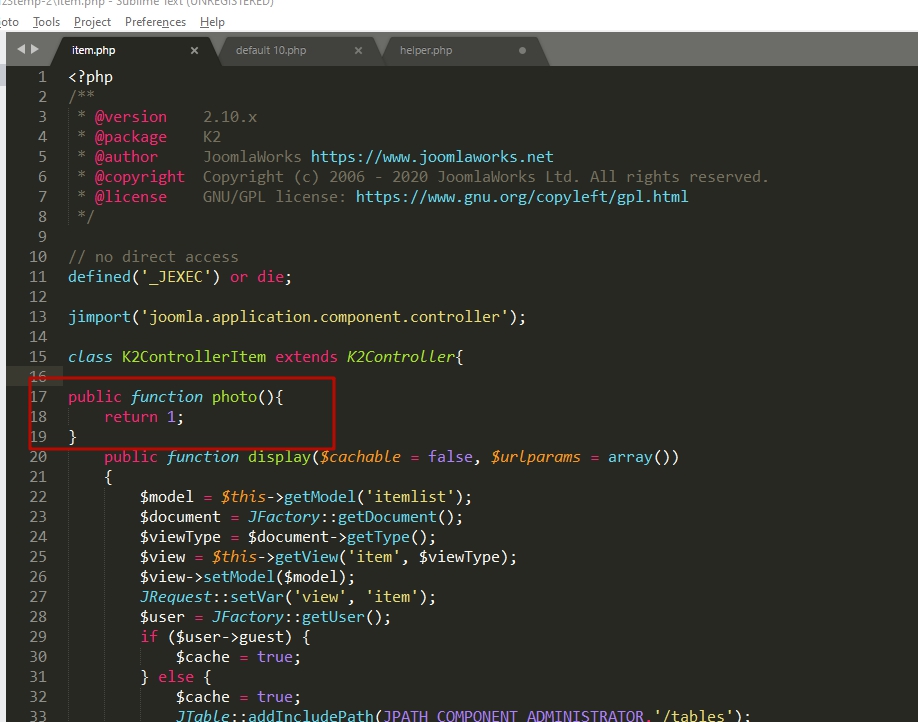Switch to the default 10.php tab
The height and width of the screenshot is (722, 918).
[x=271, y=50]
